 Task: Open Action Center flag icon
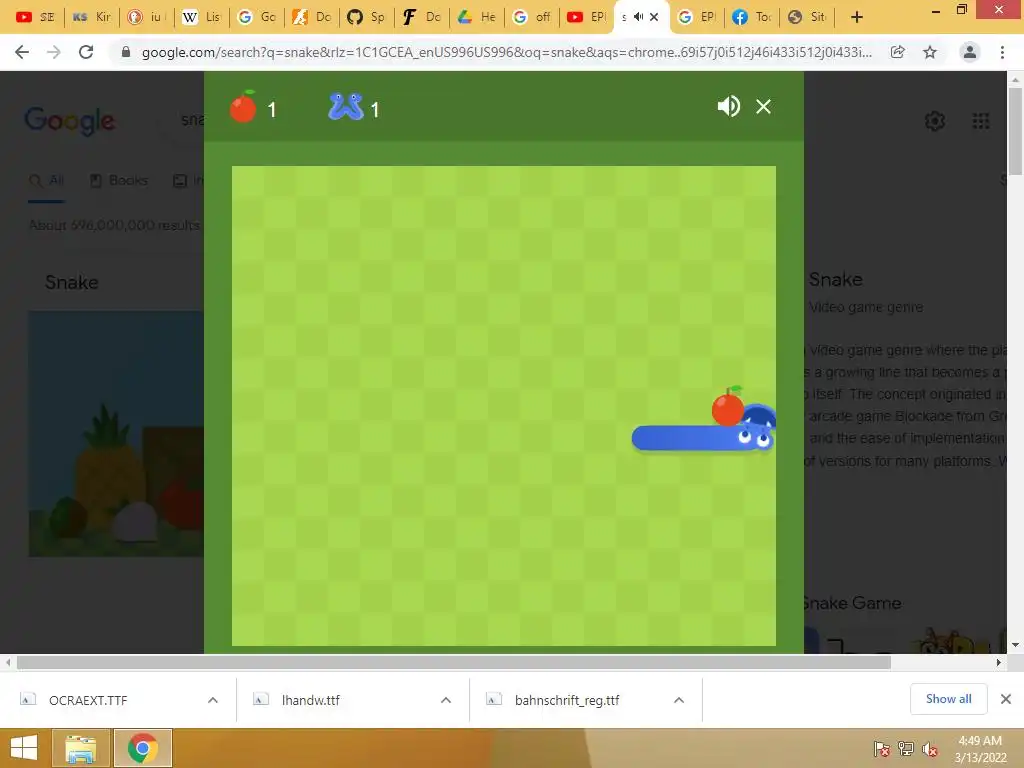(x=882, y=749)
